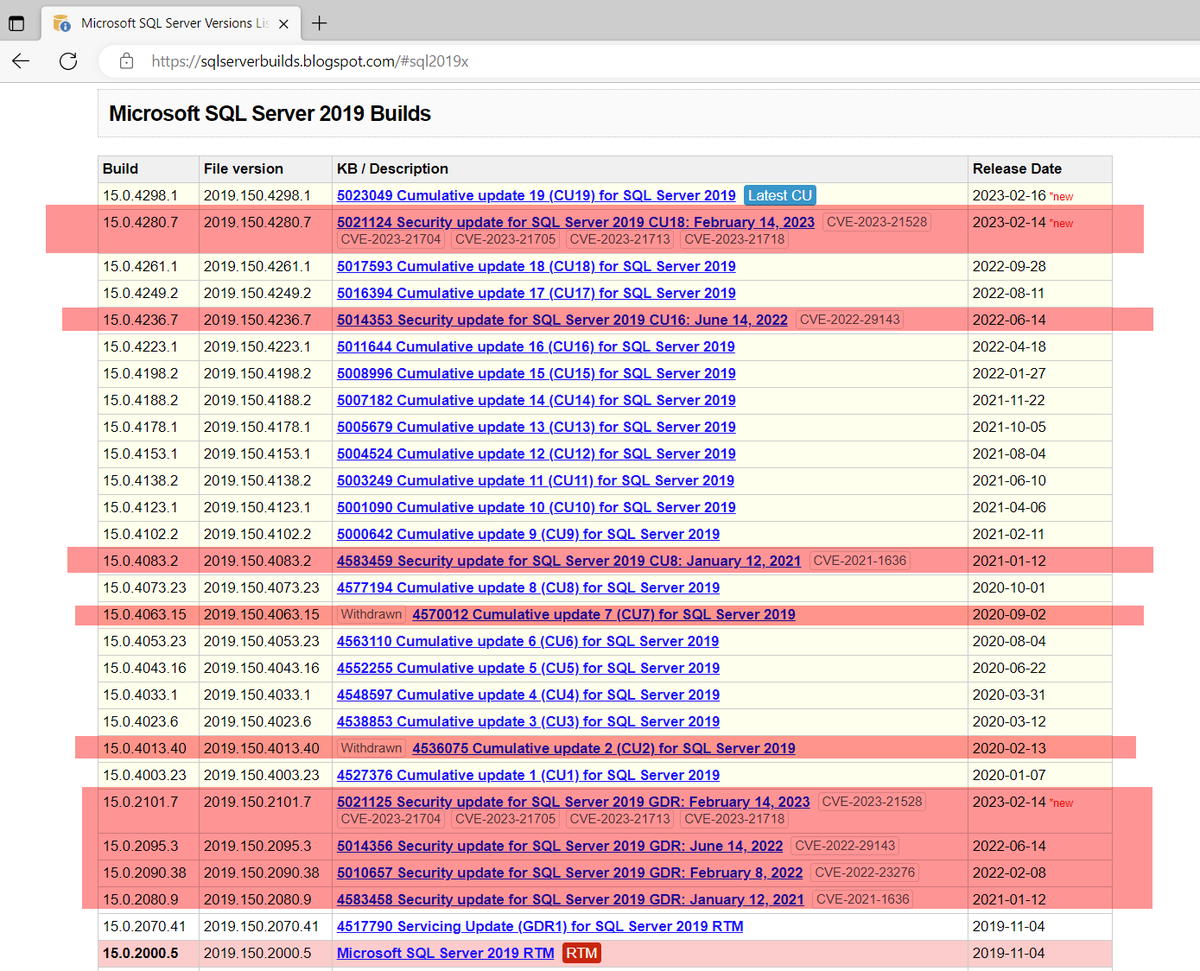This screenshot has width=1200, height=971.
Task: Open 4583458 Security update GDR January 2021 link
Action: pyautogui.click(x=570, y=899)
